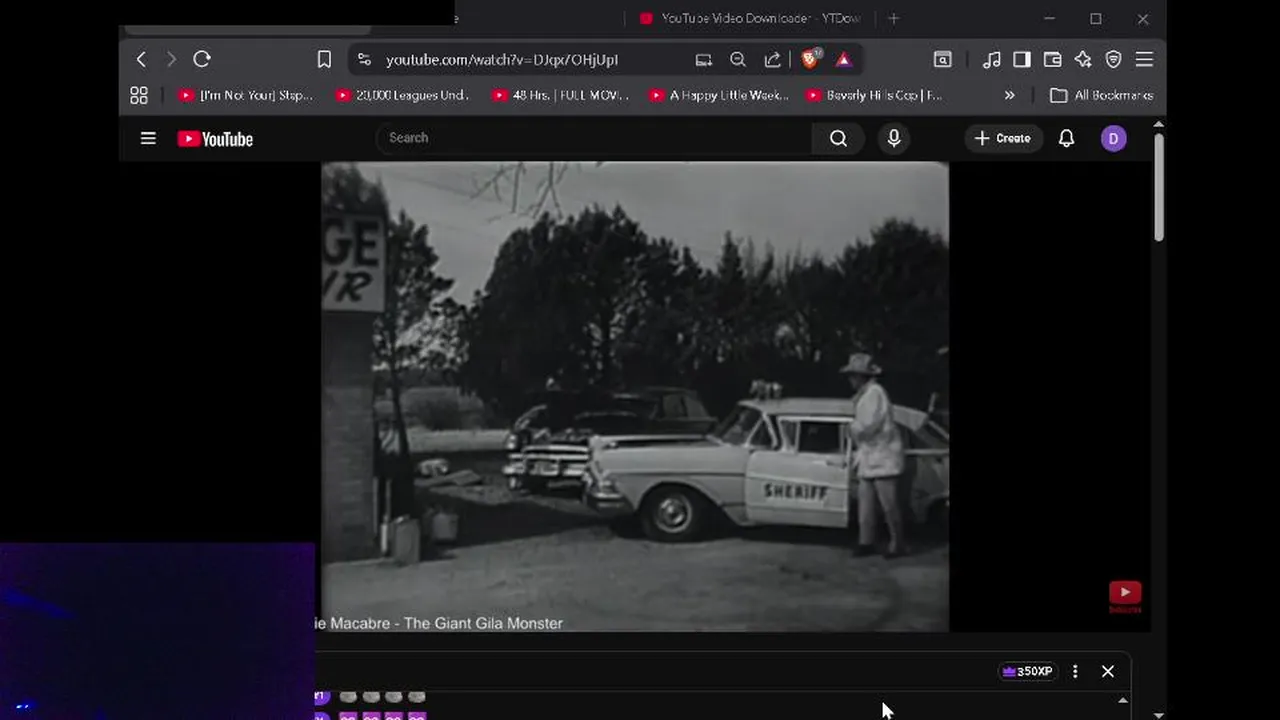Open the browser main hamburger menu
The height and width of the screenshot is (720, 1280).
pyautogui.click(x=1144, y=60)
